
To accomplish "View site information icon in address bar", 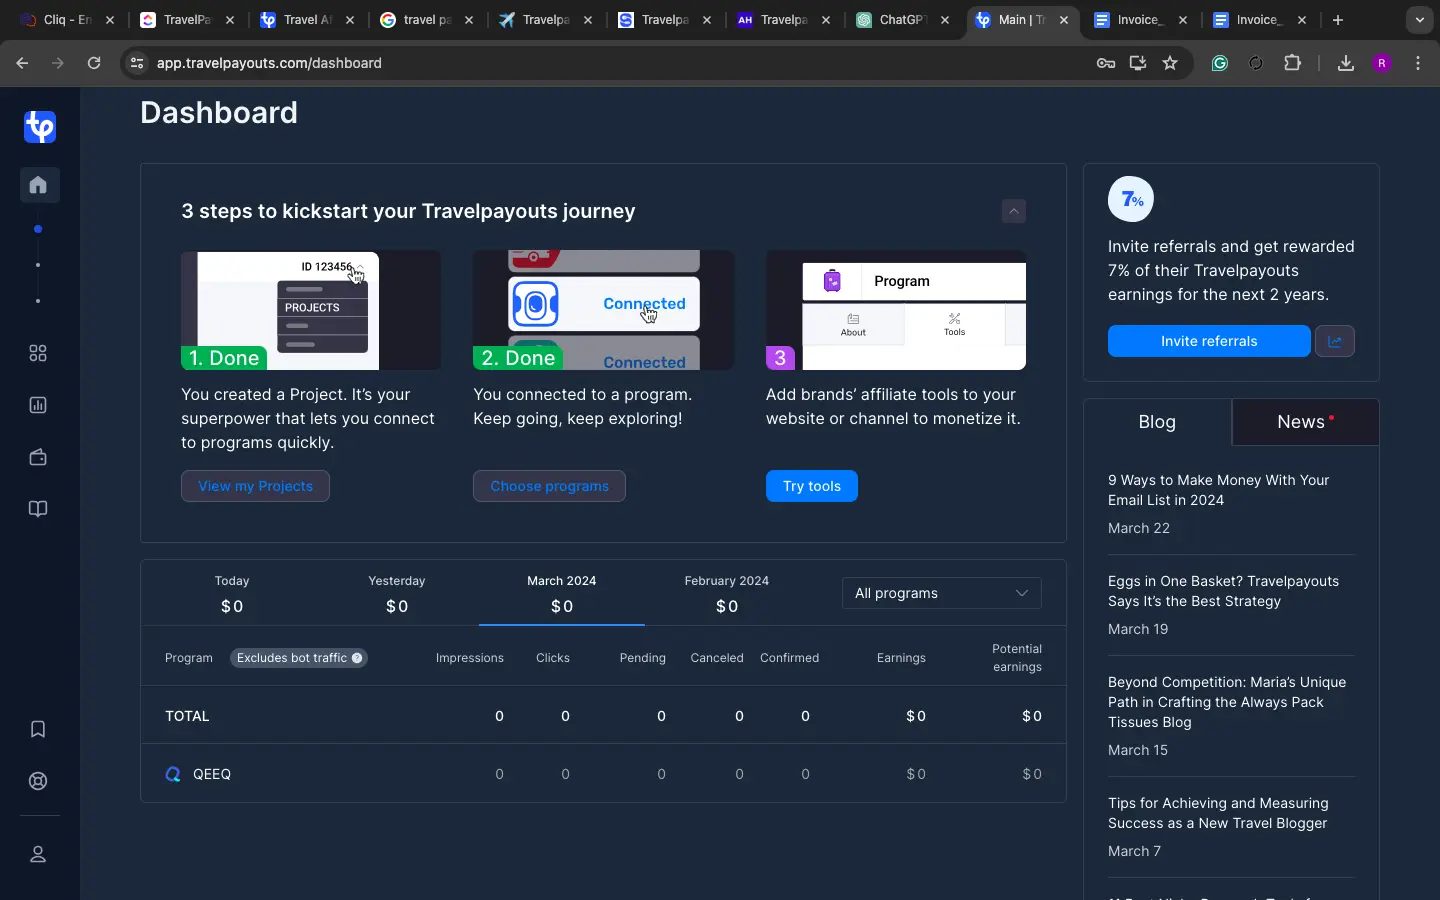I will (137, 63).
